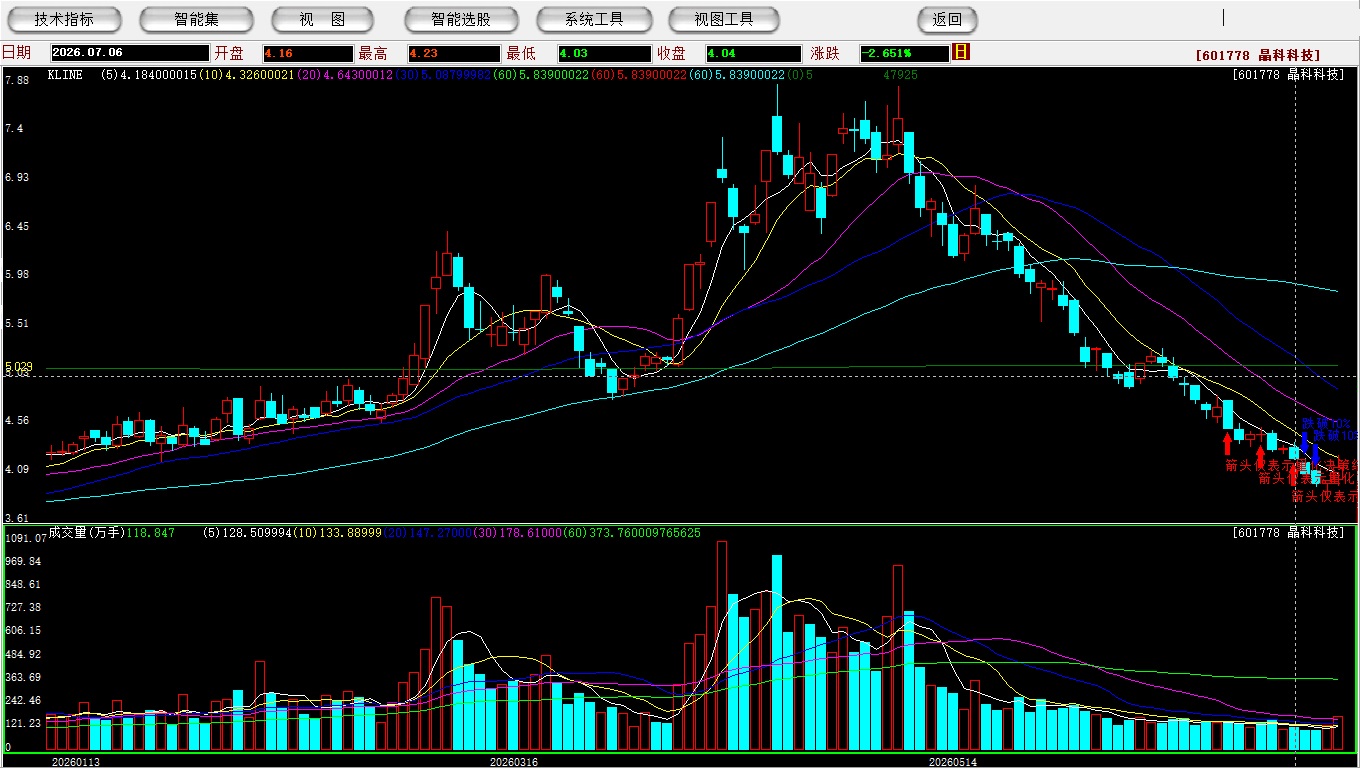
Task: Click the 成交量(万手) panel label
Action: pos(86,533)
